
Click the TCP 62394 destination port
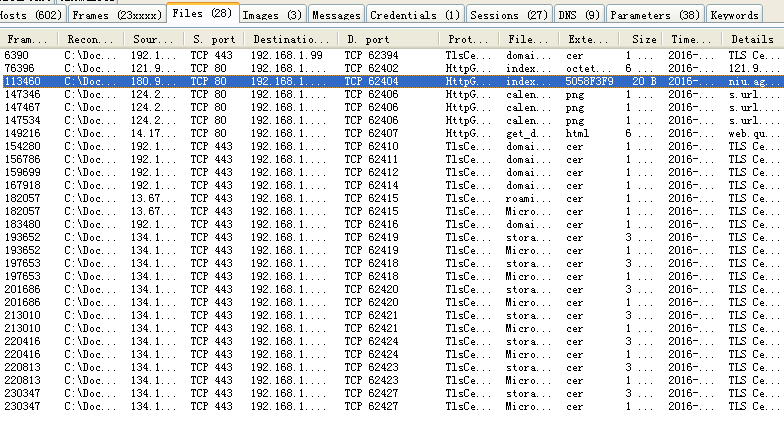[372, 56]
